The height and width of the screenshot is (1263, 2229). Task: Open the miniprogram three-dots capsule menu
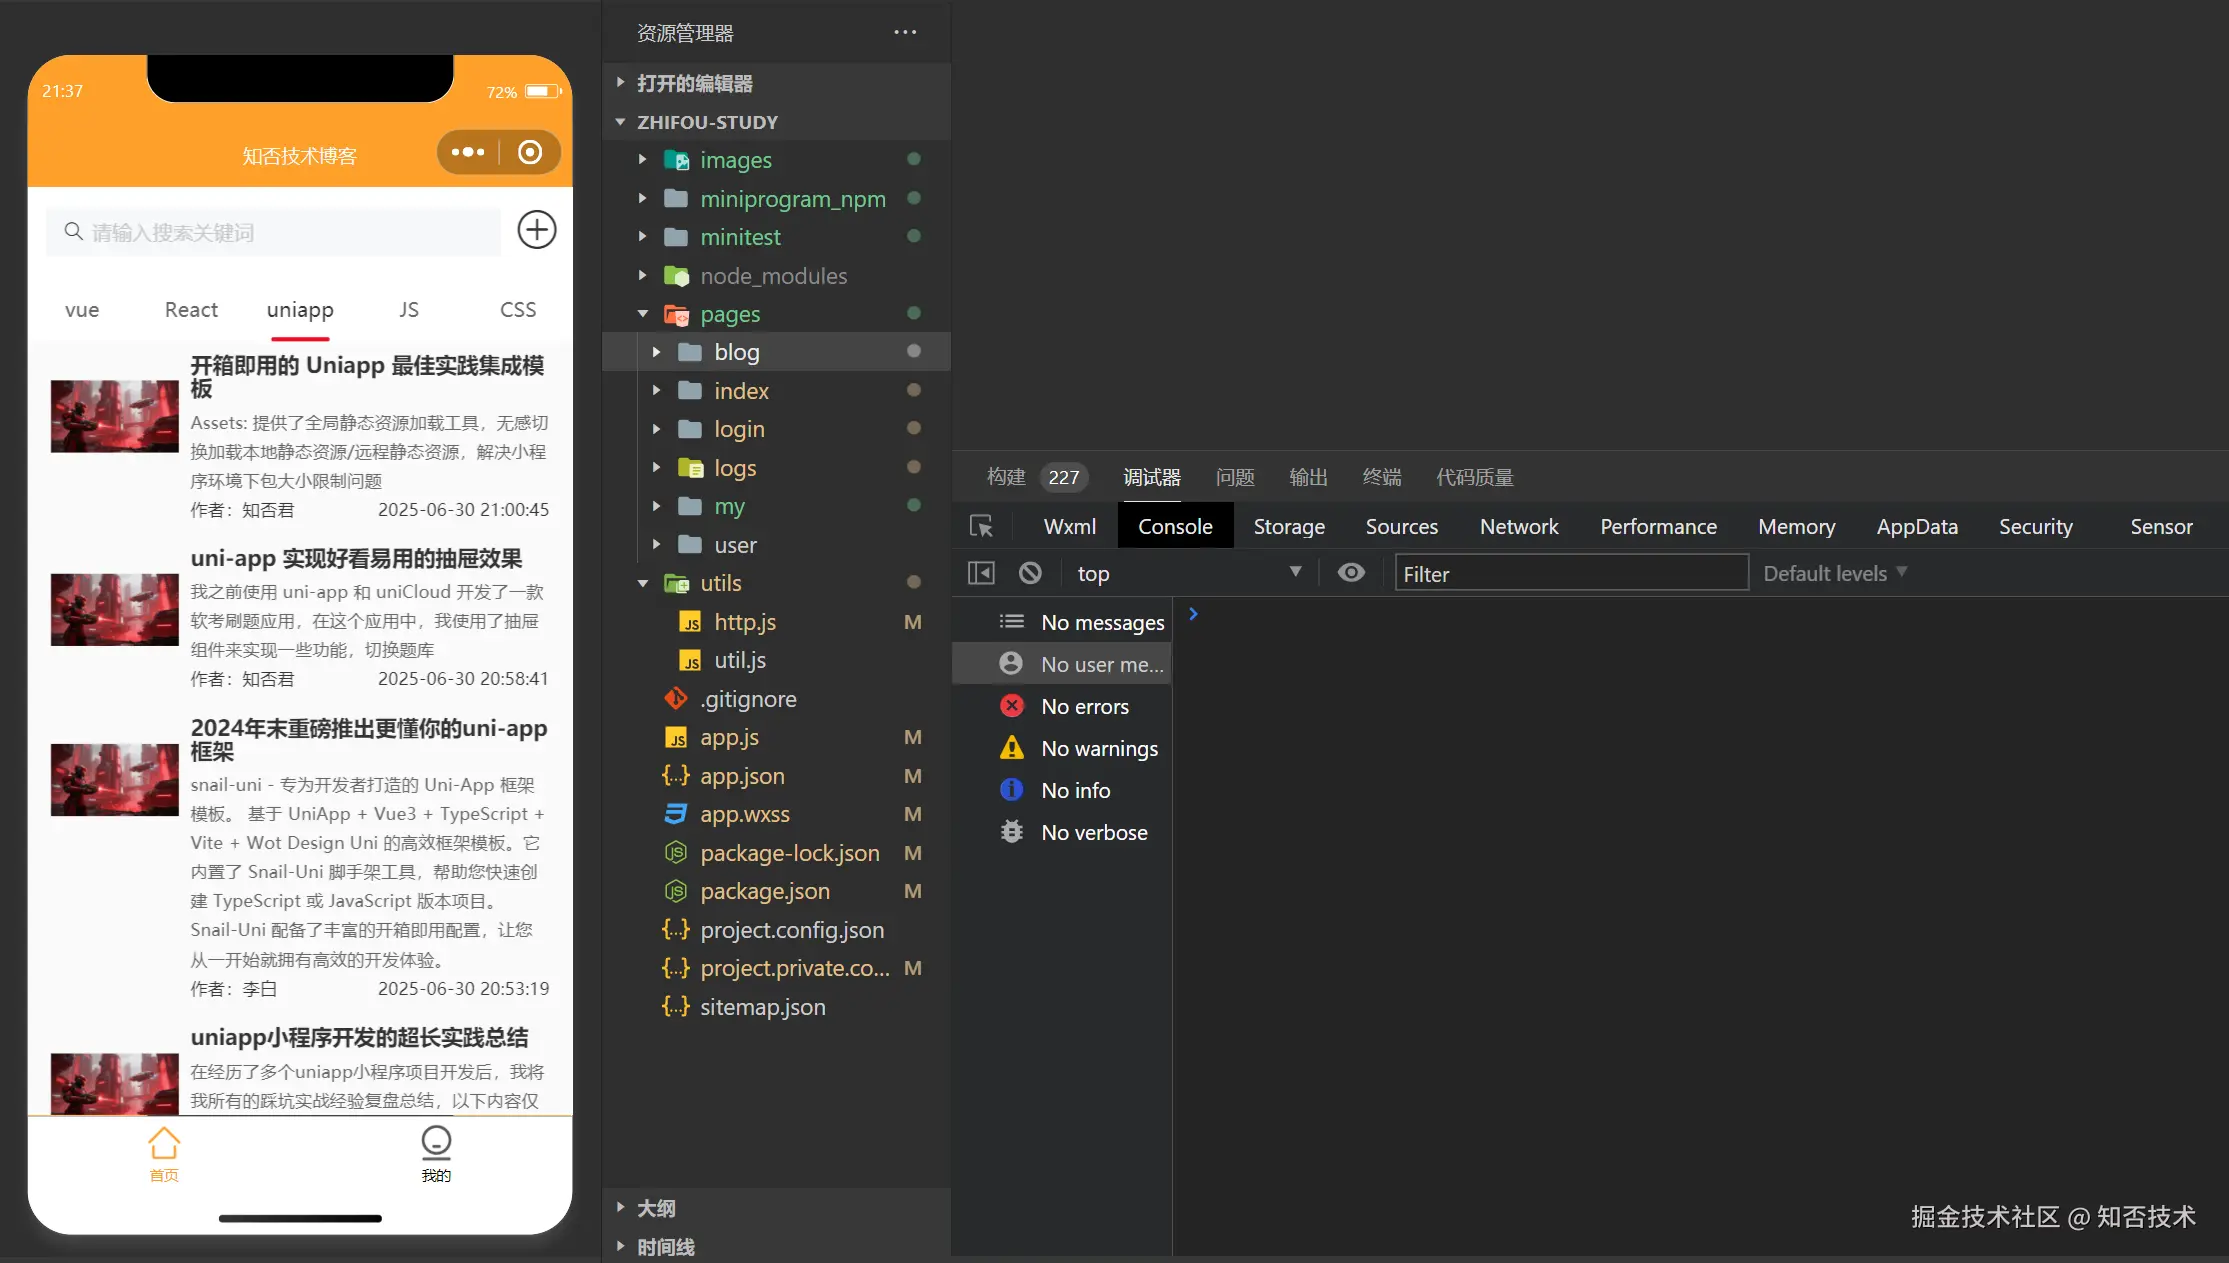(467, 152)
